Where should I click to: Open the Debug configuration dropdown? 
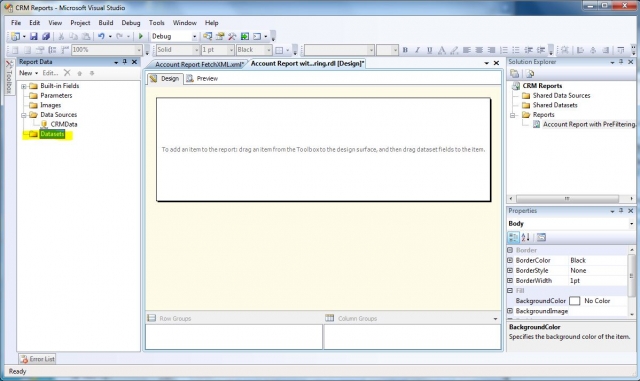pos(194,36)
